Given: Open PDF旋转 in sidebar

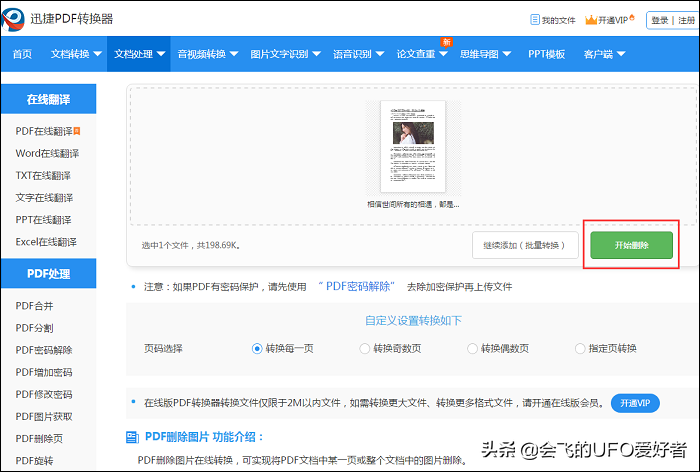Looking at the screenshot, I should [x=34, y=460].
